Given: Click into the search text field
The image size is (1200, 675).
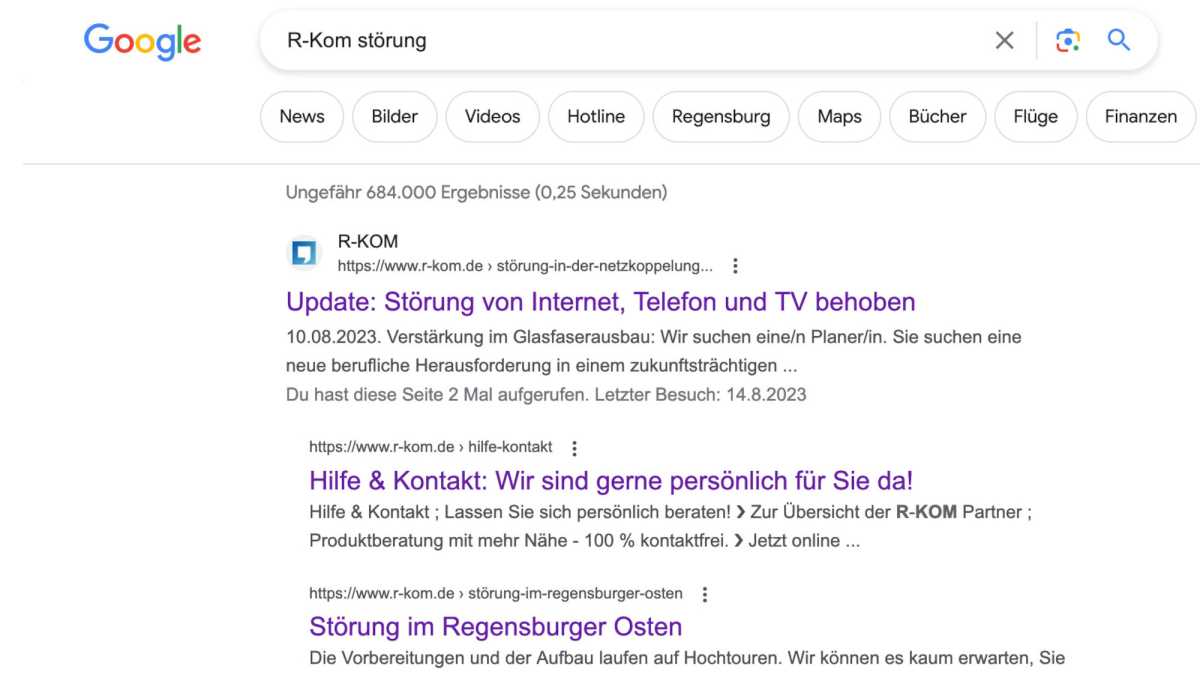Looking at the screenshot, I should (x=620, y=41).
